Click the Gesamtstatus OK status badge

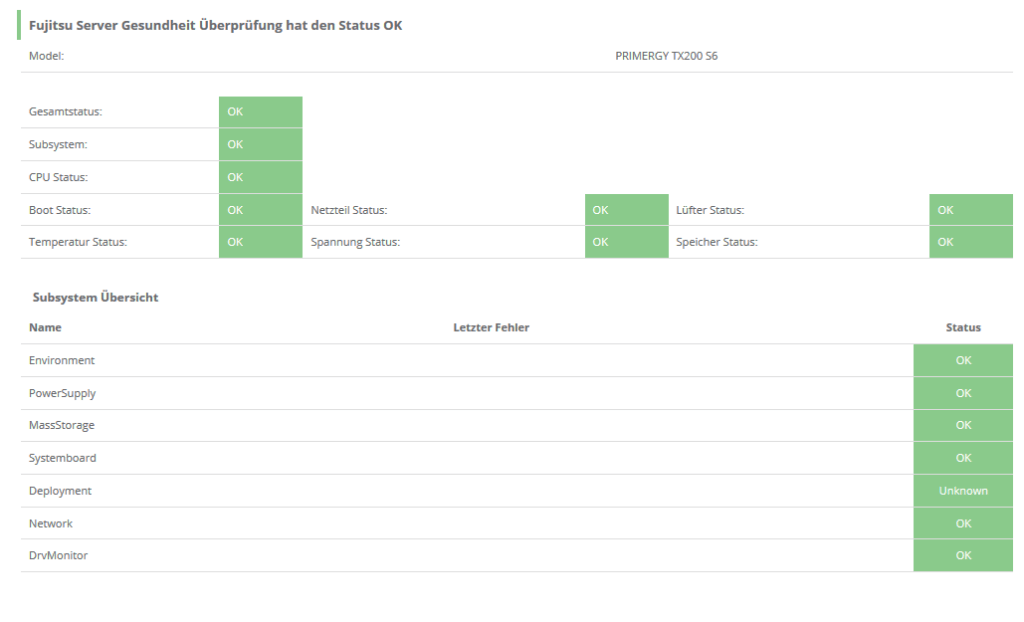tap(259, 111)
